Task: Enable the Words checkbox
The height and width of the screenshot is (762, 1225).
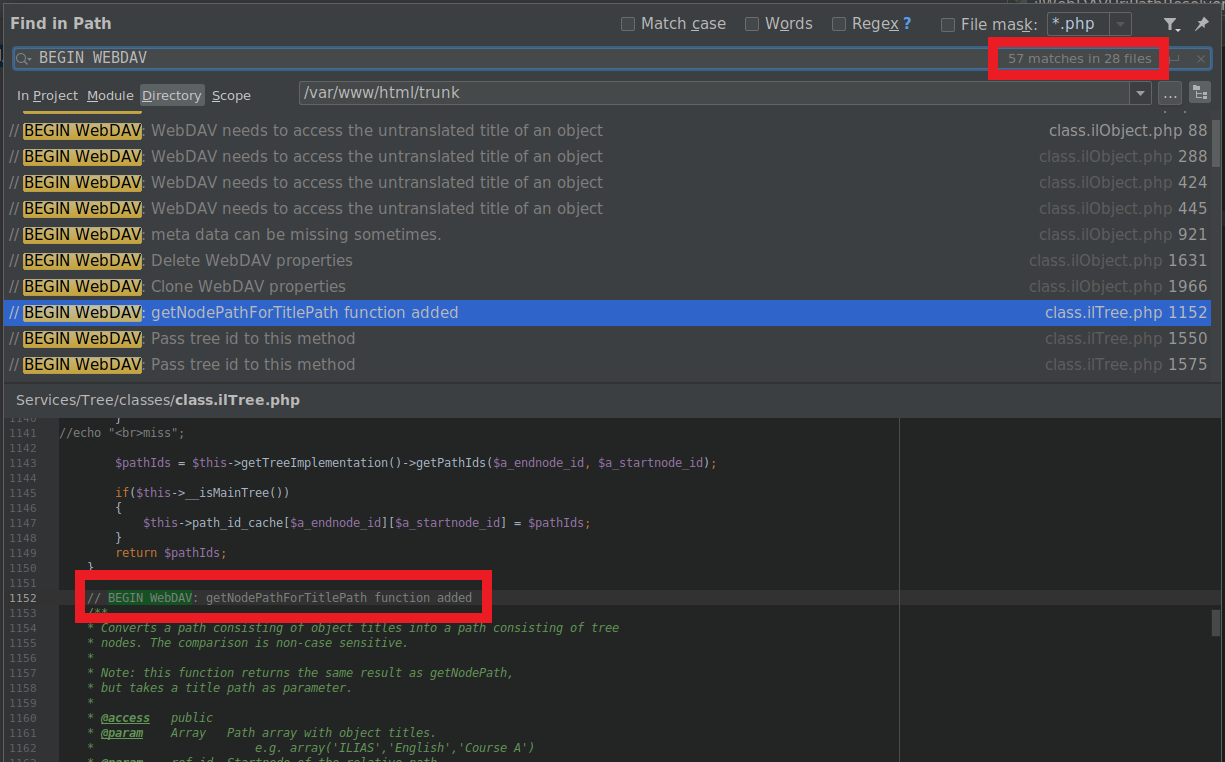Action: [x=752, y=24]
